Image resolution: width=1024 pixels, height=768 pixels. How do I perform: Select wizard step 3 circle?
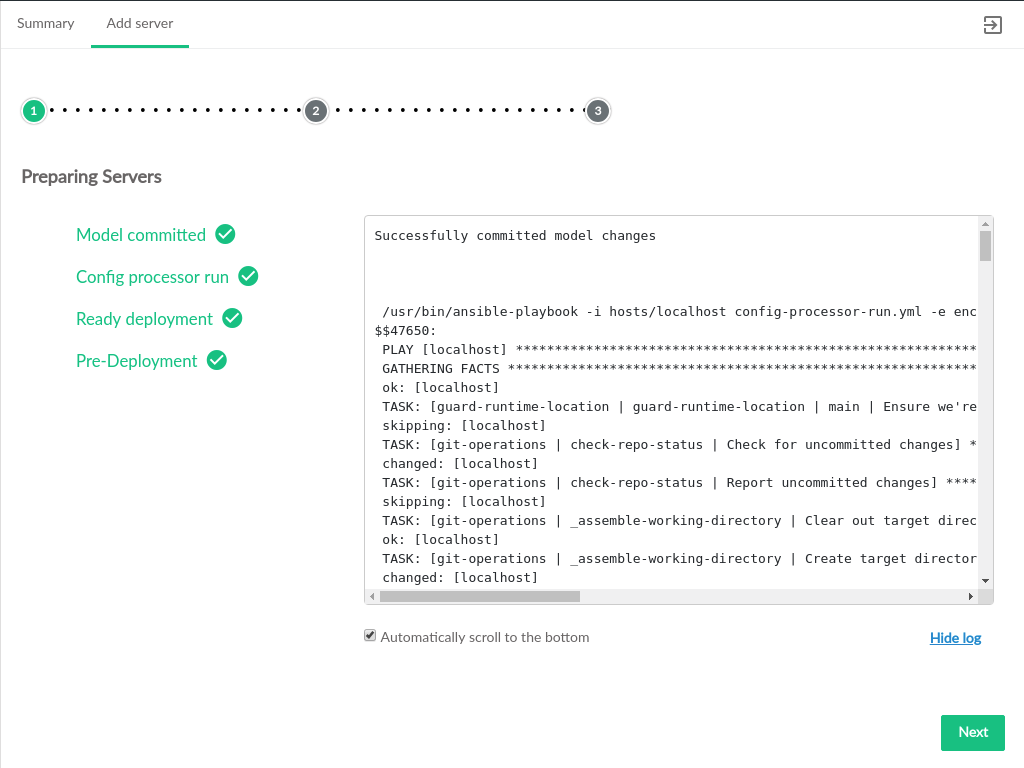click(598, 111)
